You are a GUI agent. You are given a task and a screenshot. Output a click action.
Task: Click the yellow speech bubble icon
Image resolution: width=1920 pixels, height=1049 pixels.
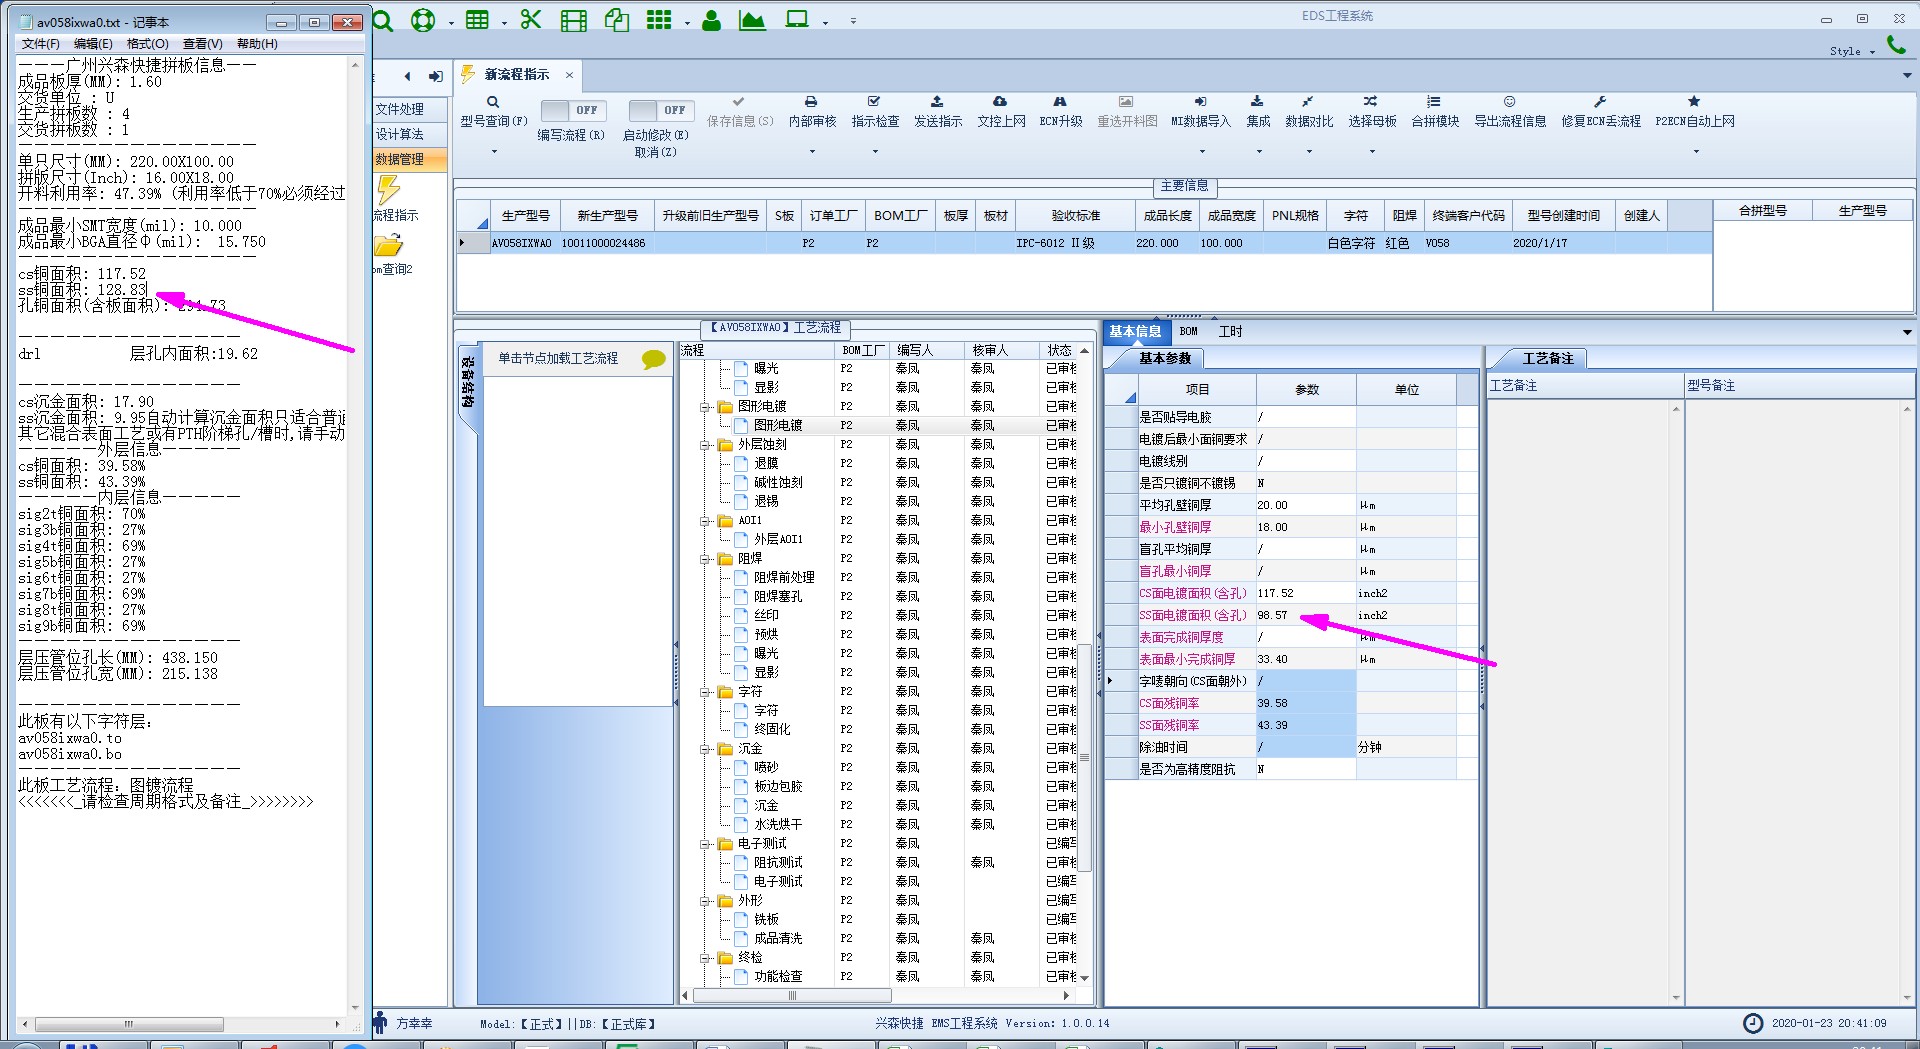point(654,359)
